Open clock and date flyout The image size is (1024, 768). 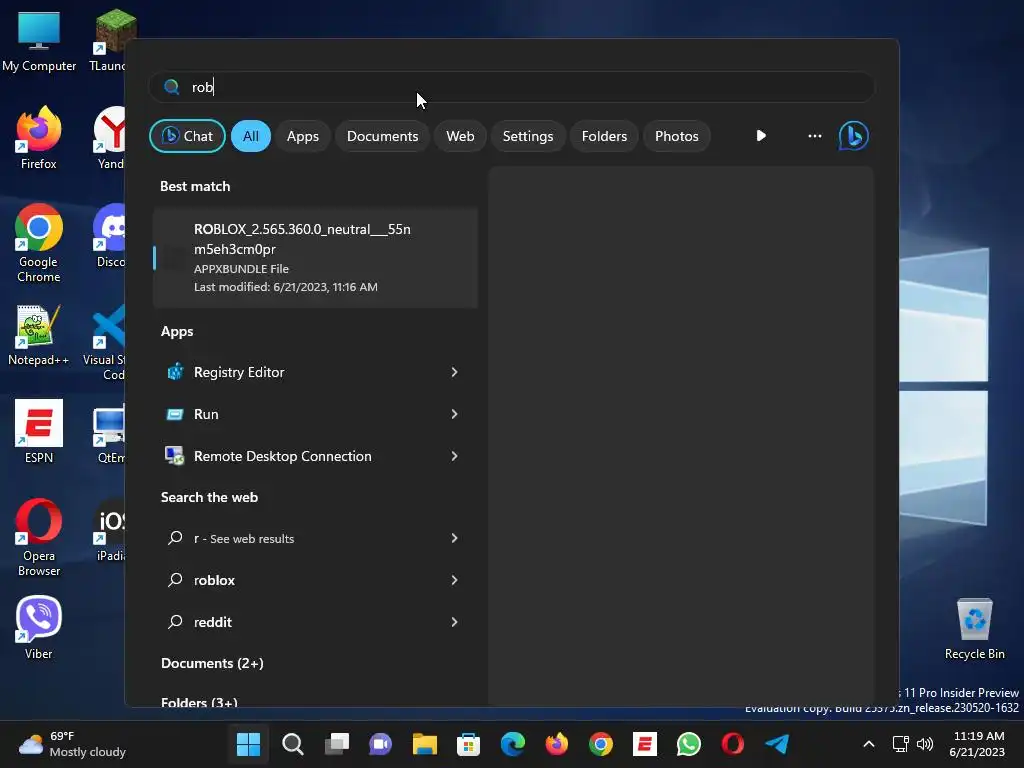point(977,744)
